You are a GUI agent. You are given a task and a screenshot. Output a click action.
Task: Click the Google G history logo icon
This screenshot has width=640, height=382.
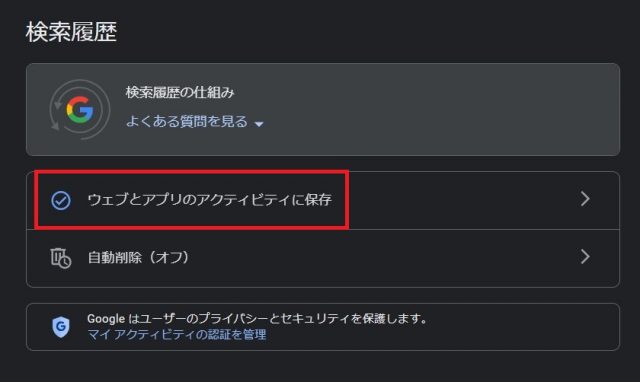coord(80,110)
